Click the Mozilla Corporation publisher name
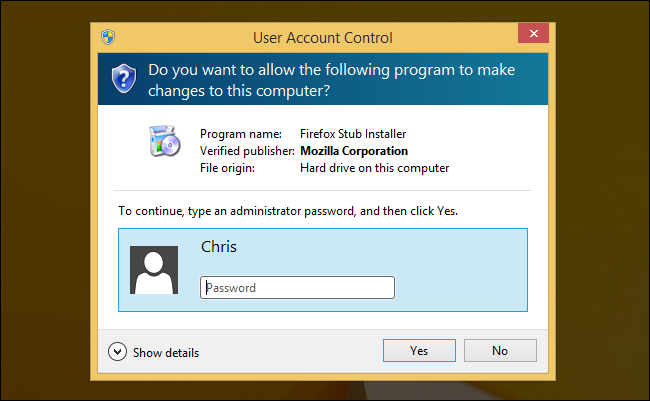The height and width of the screenshot is (401, 650). (x=354, y=151)
